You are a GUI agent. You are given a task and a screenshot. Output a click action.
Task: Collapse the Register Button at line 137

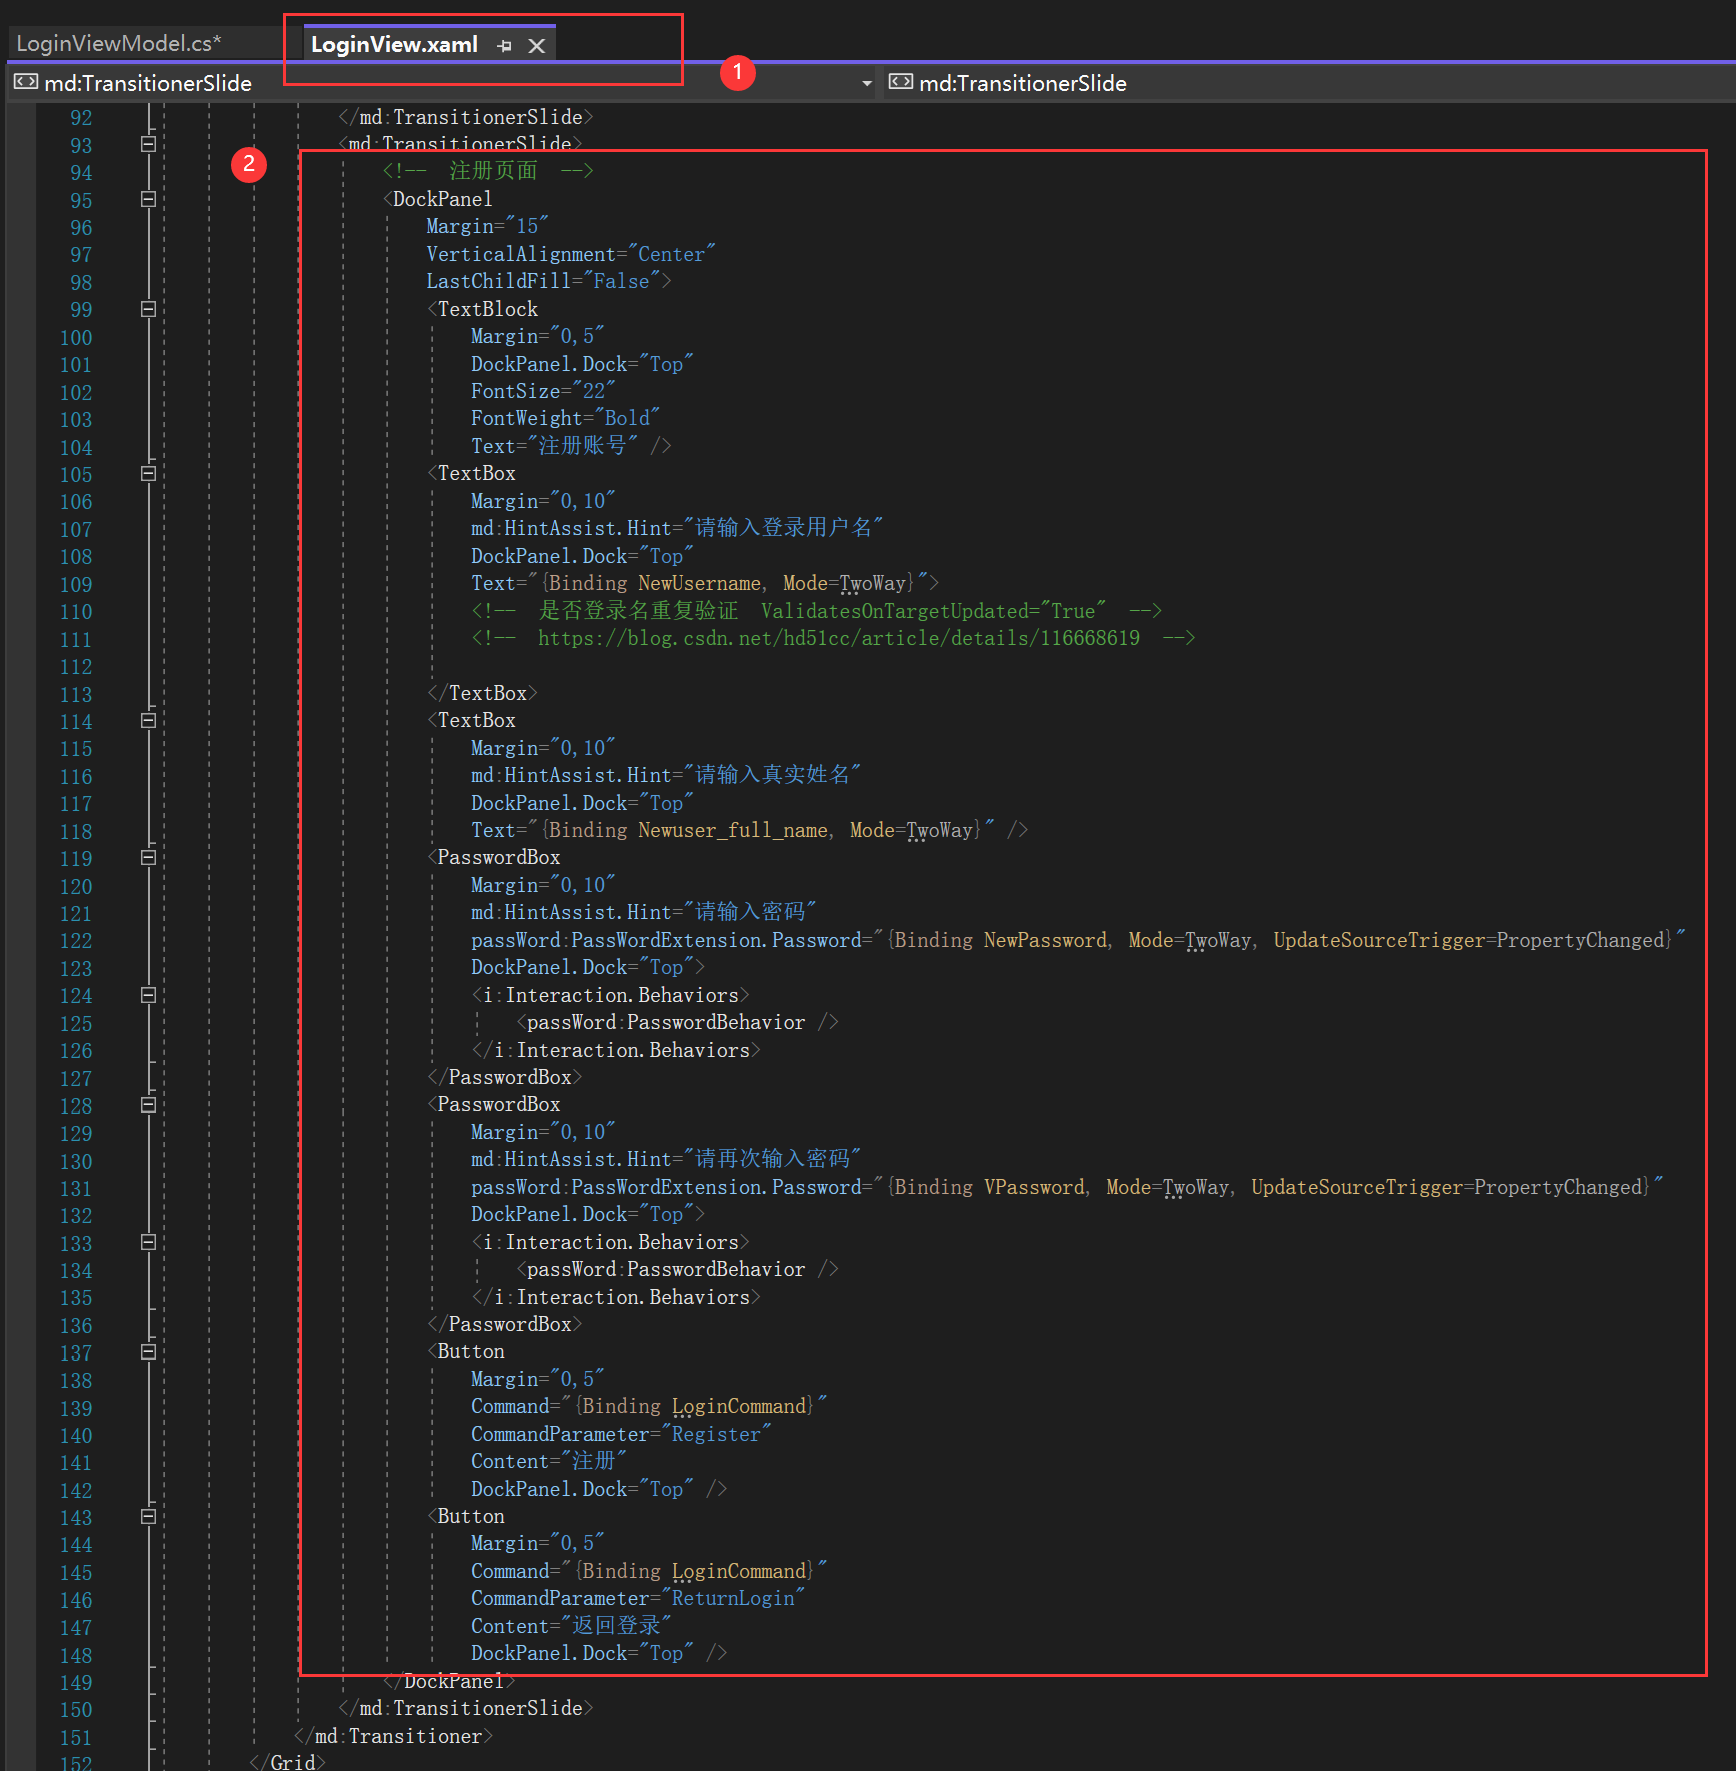[148, 1352]
